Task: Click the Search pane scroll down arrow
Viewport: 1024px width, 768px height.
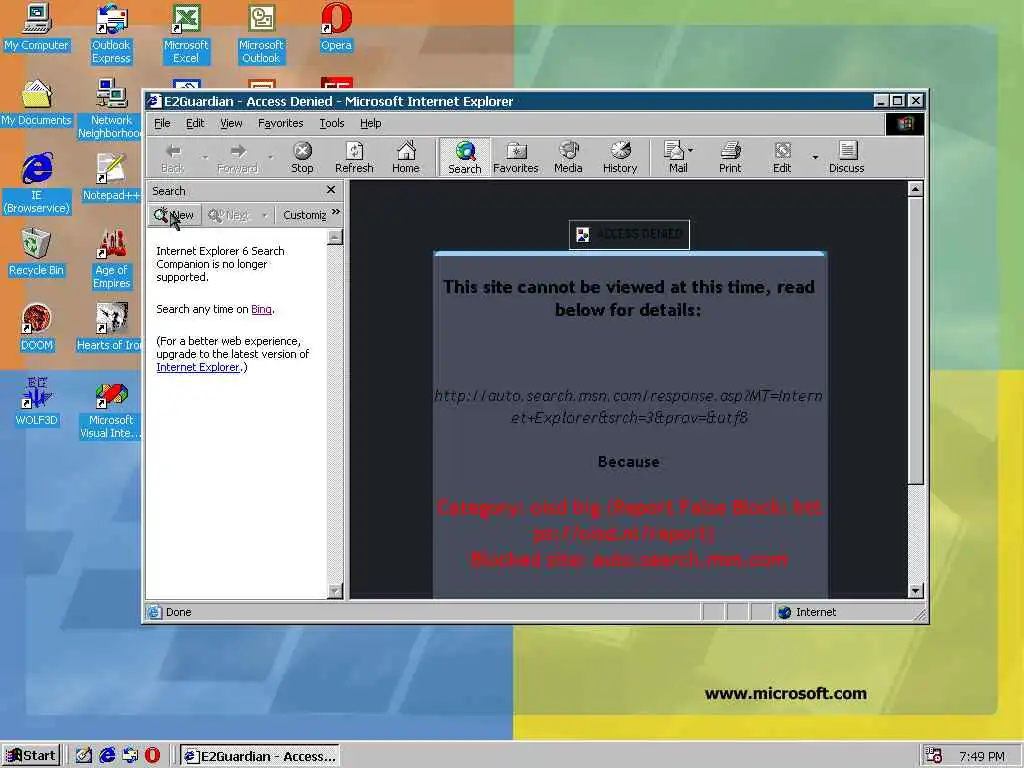Action: tap(335, 591)
